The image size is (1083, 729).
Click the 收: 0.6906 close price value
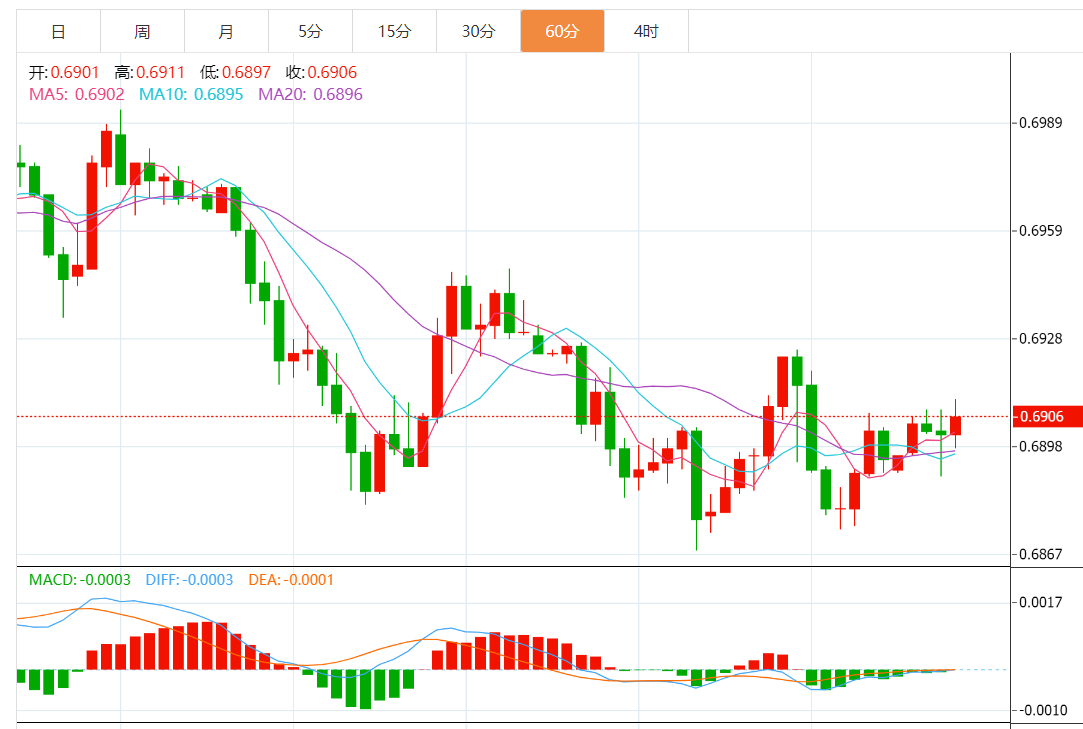tap(321, 73)
